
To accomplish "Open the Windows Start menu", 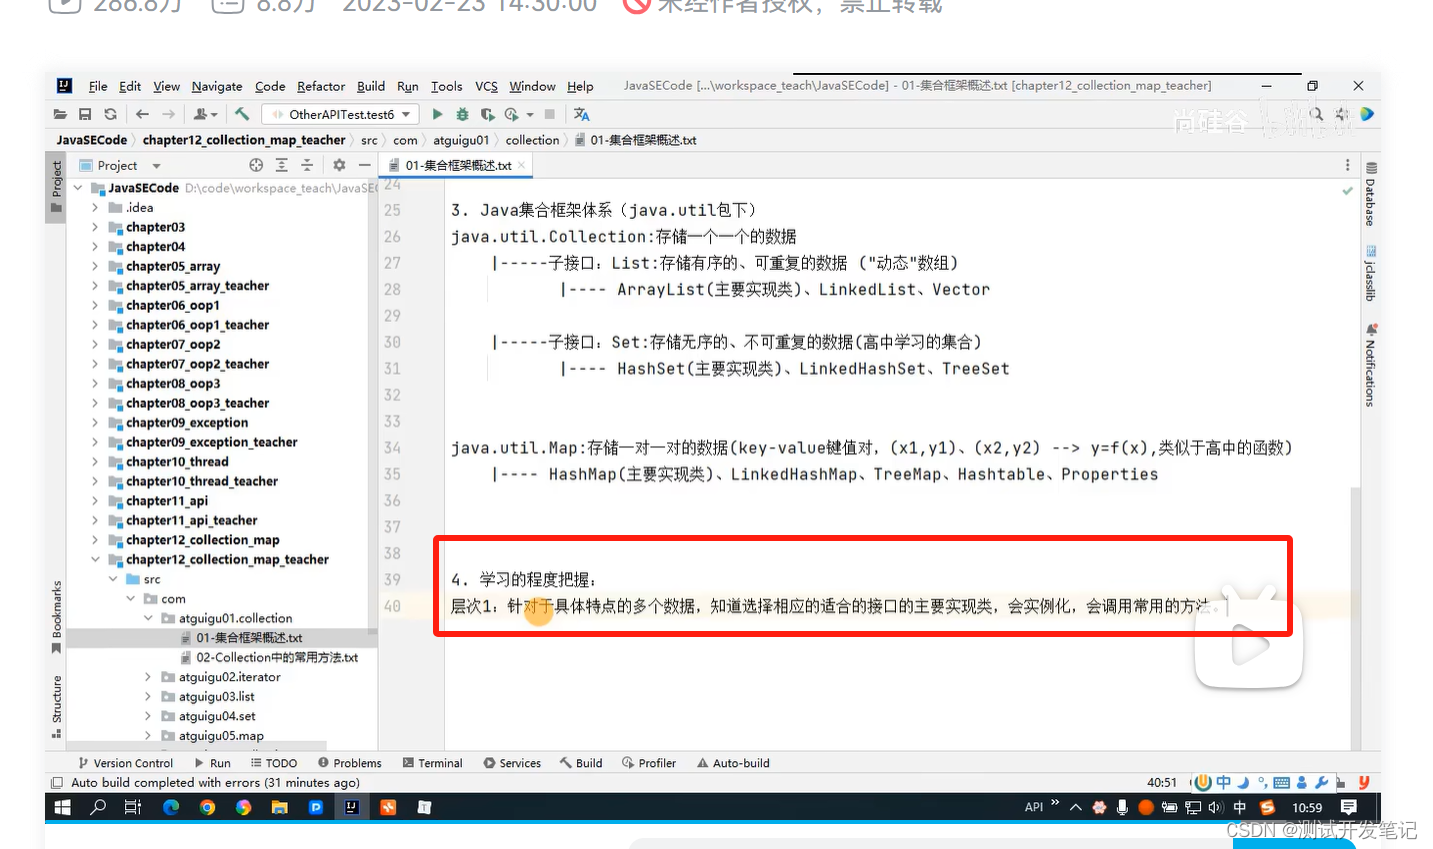I will [x=62, y=807].
